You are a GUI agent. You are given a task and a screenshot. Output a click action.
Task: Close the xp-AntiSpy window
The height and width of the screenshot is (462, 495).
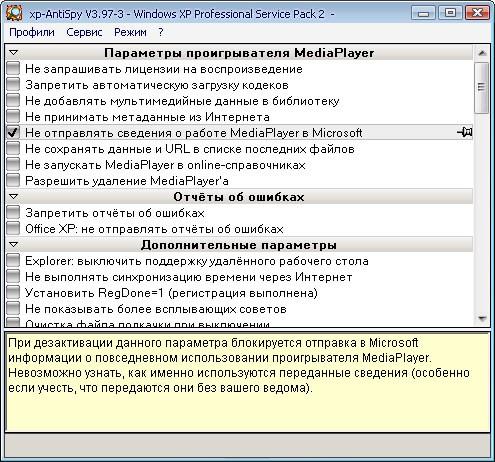coord(477,13)
